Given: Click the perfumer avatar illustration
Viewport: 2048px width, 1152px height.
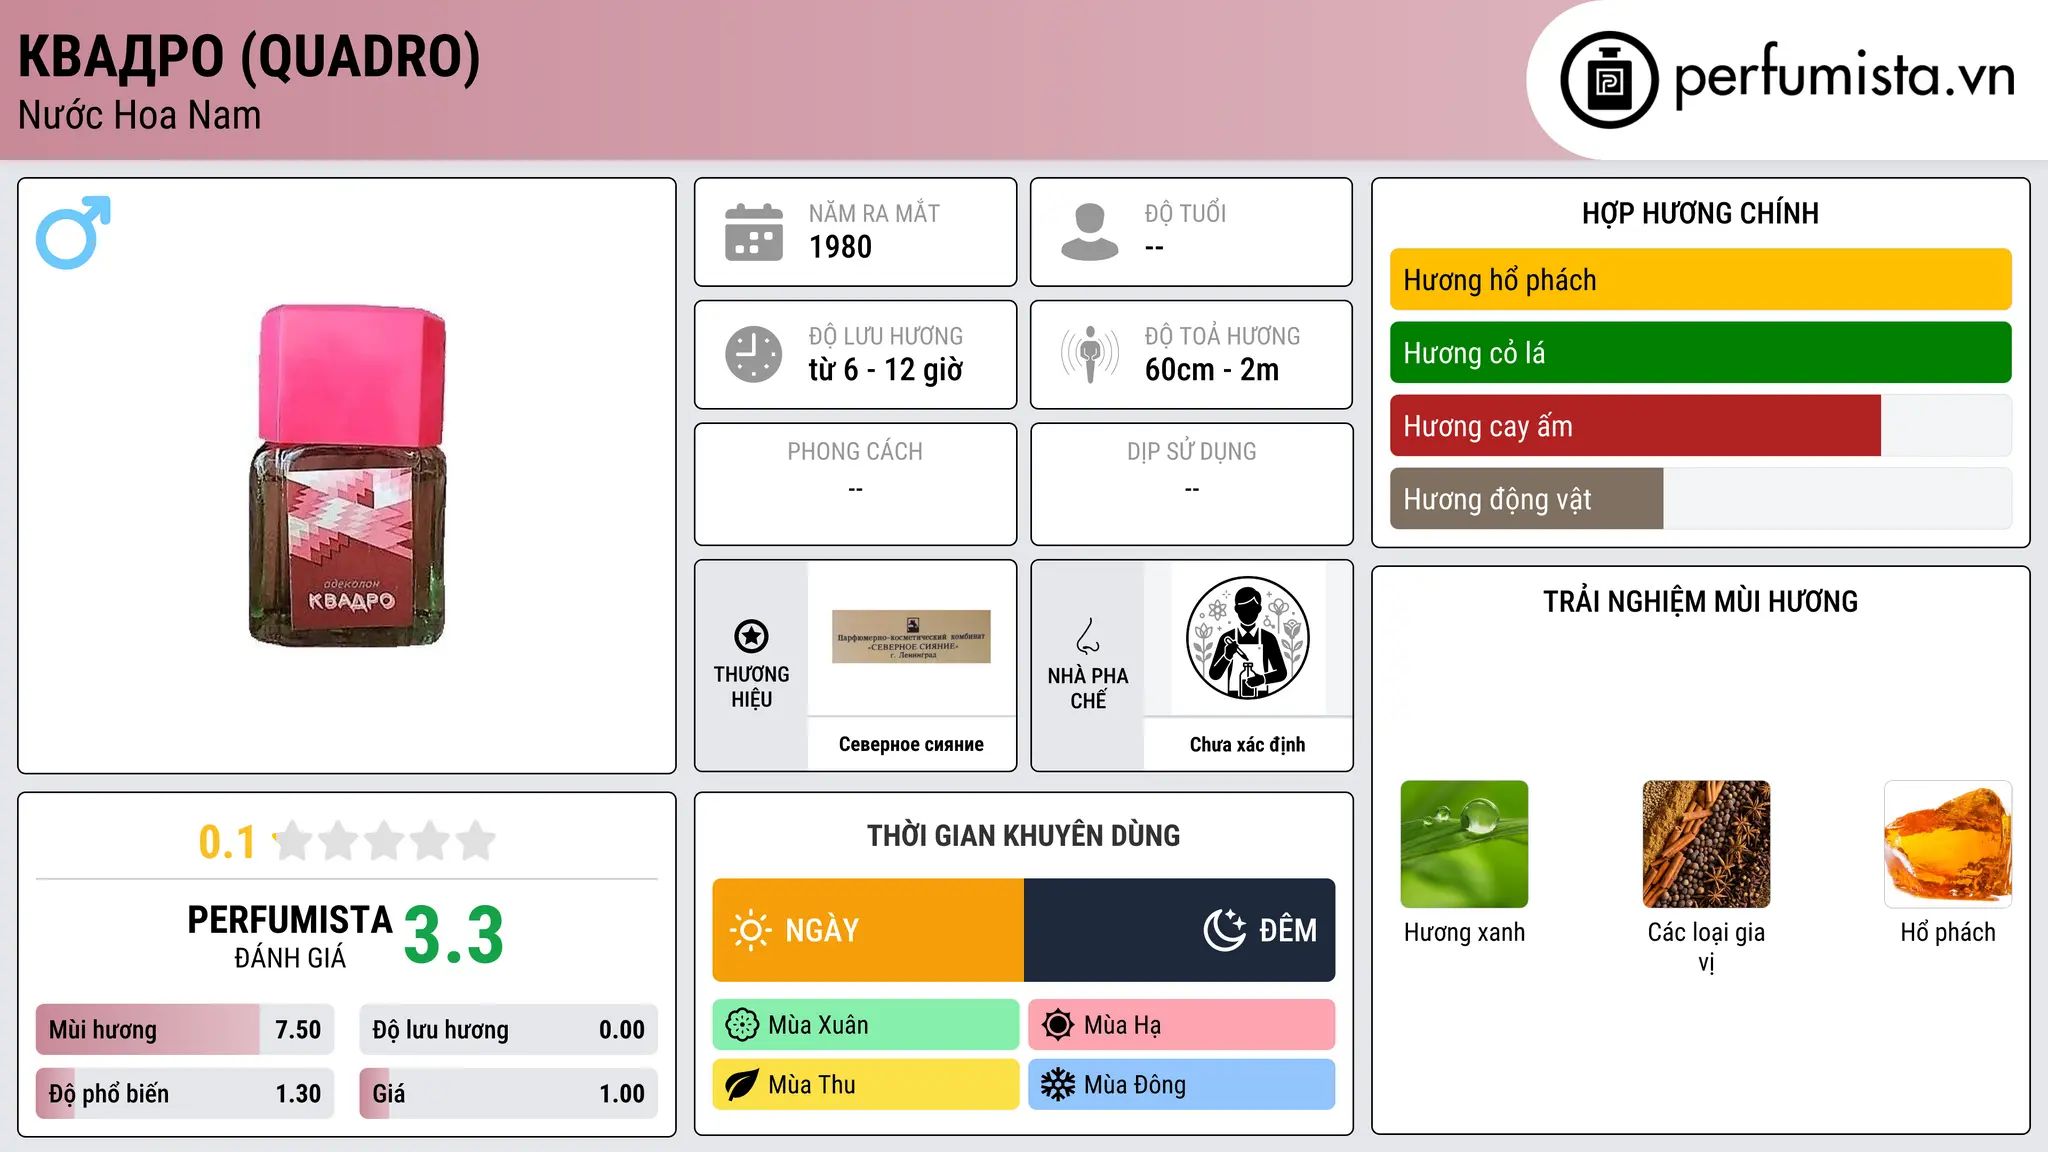Looking at the screenshot, I should click(x=1247, y=638).
